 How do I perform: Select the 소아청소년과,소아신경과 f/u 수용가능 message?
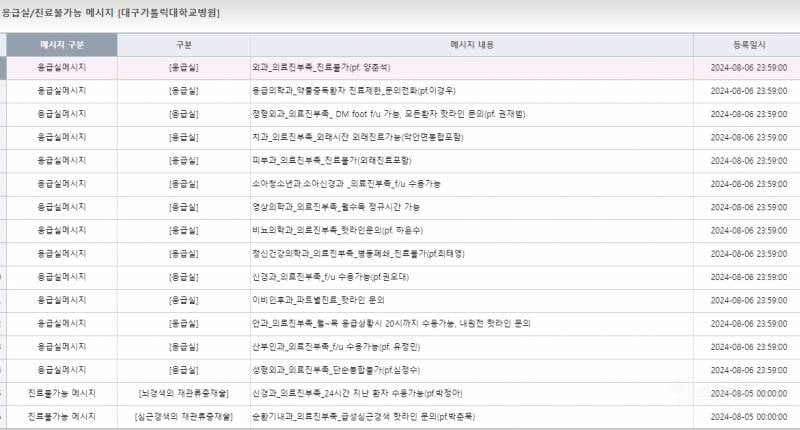click(x=346, y=184)
